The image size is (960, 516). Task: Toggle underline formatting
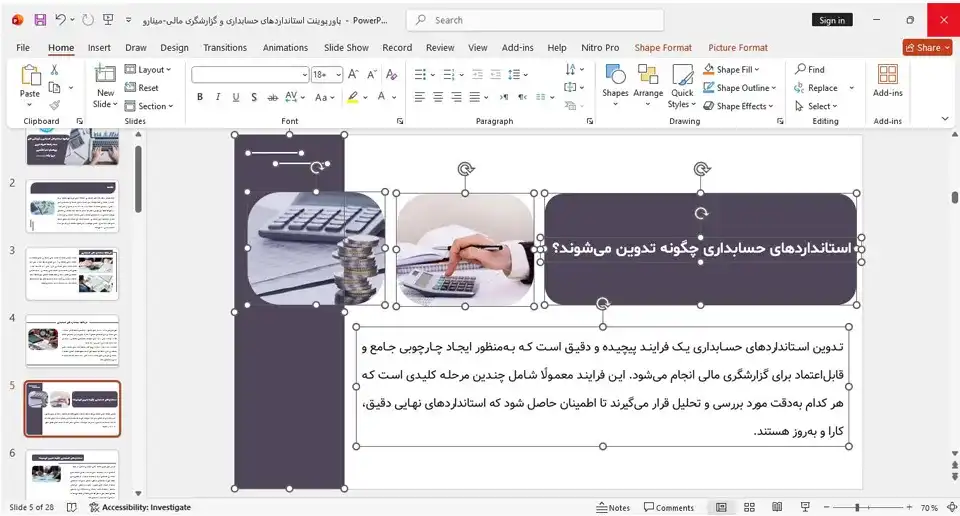236,97
